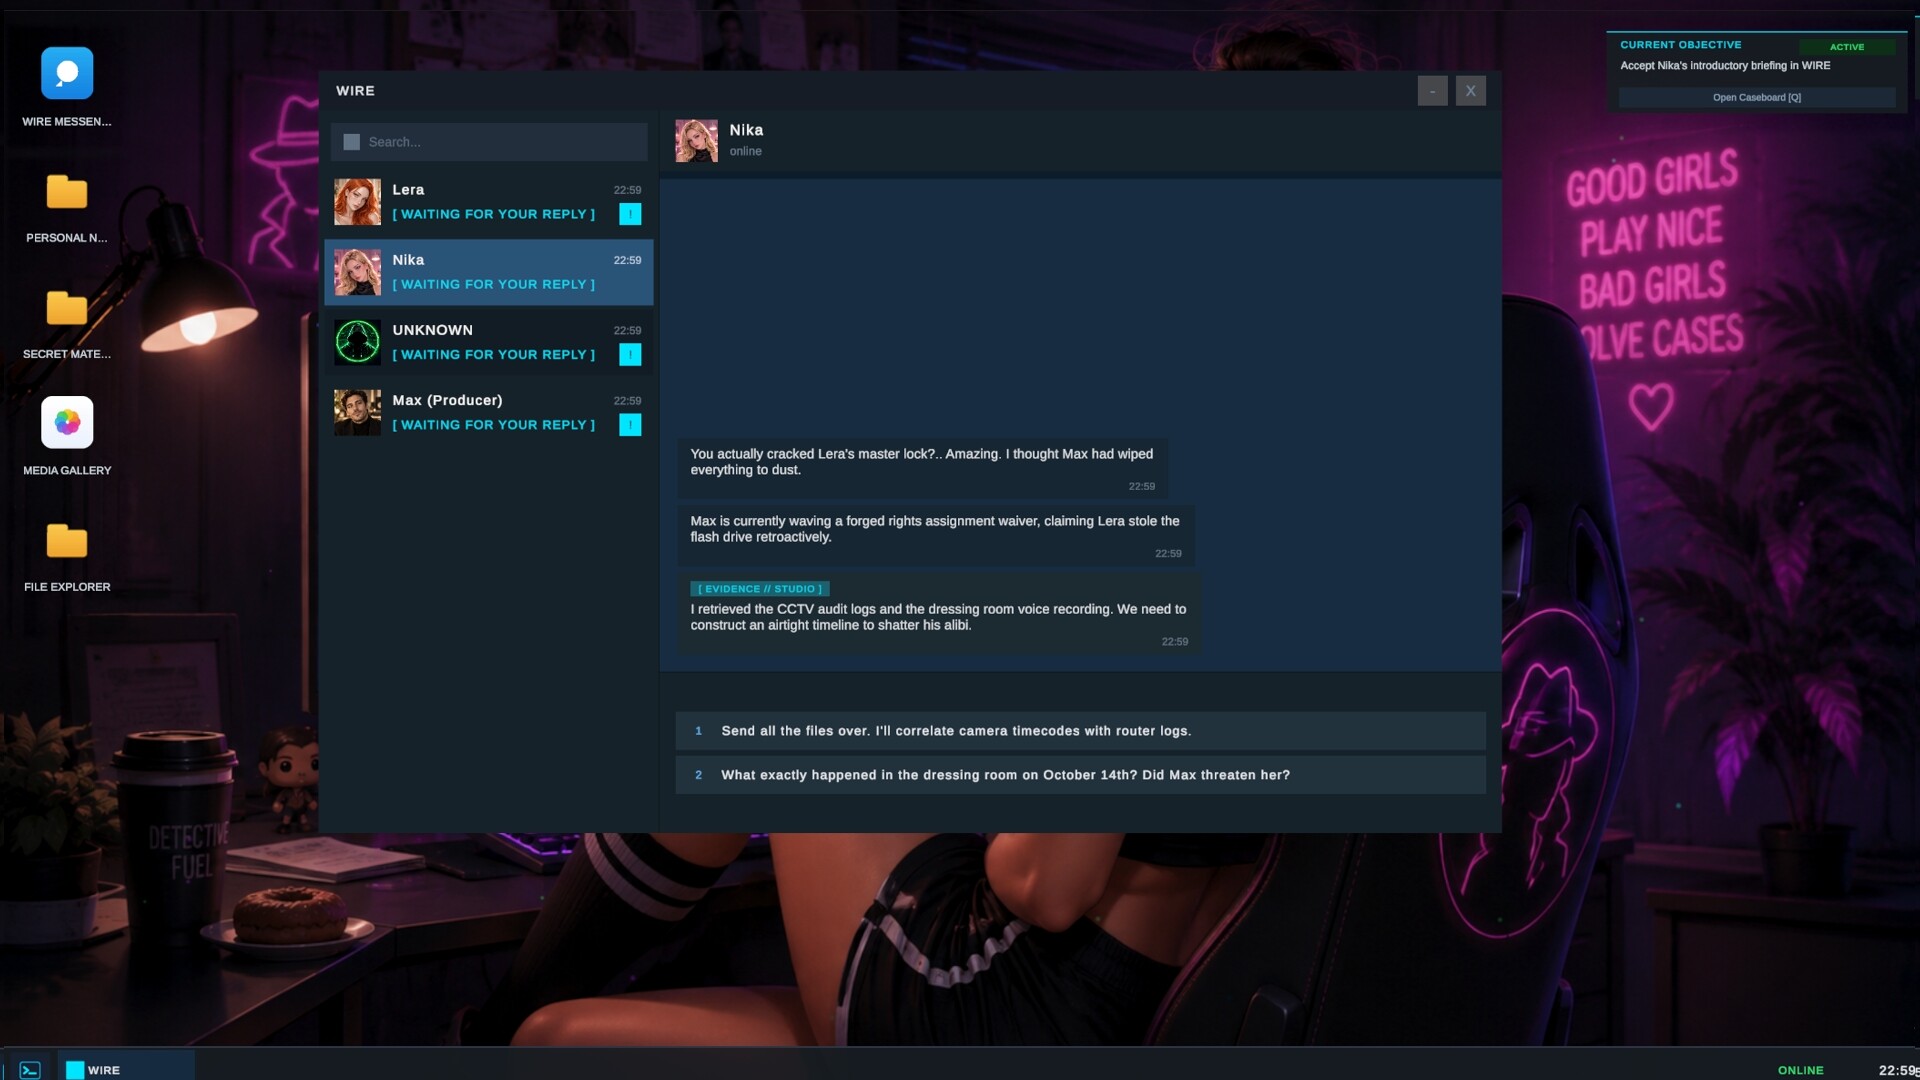The image size is (1920, 1080).
Task: Open Lera's conversation
Action: click(x=488, y=202)
